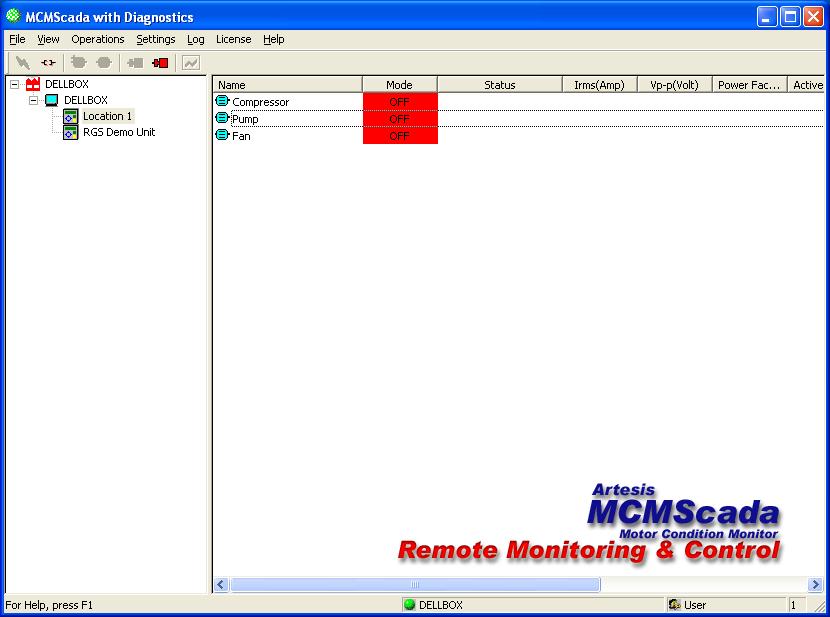Click the green DELLBOX status bar indicator
This screenshot has height=617, width=830.
[x=409, y=605]
